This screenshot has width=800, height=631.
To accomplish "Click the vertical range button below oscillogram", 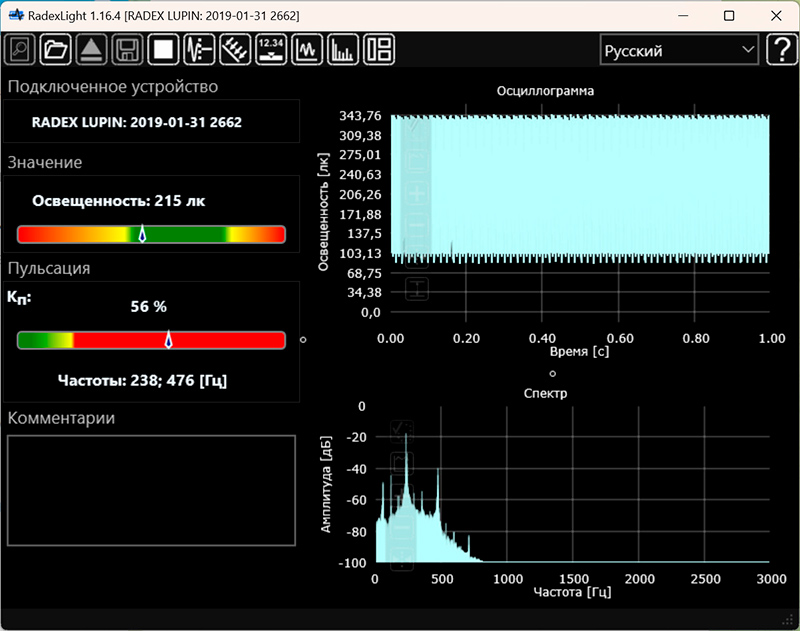I will pyautogui.click(x=417, y=289).
